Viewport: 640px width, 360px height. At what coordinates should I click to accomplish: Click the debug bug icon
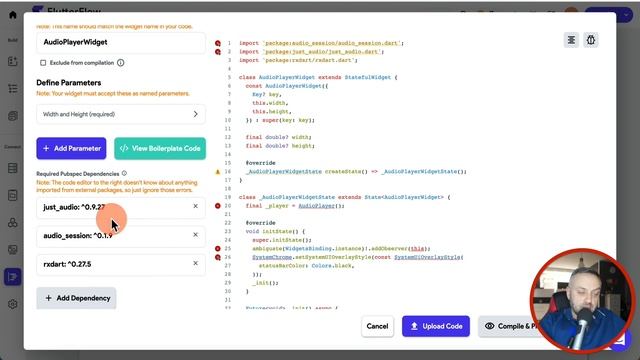pyautogui.click(x=591, y=40)
